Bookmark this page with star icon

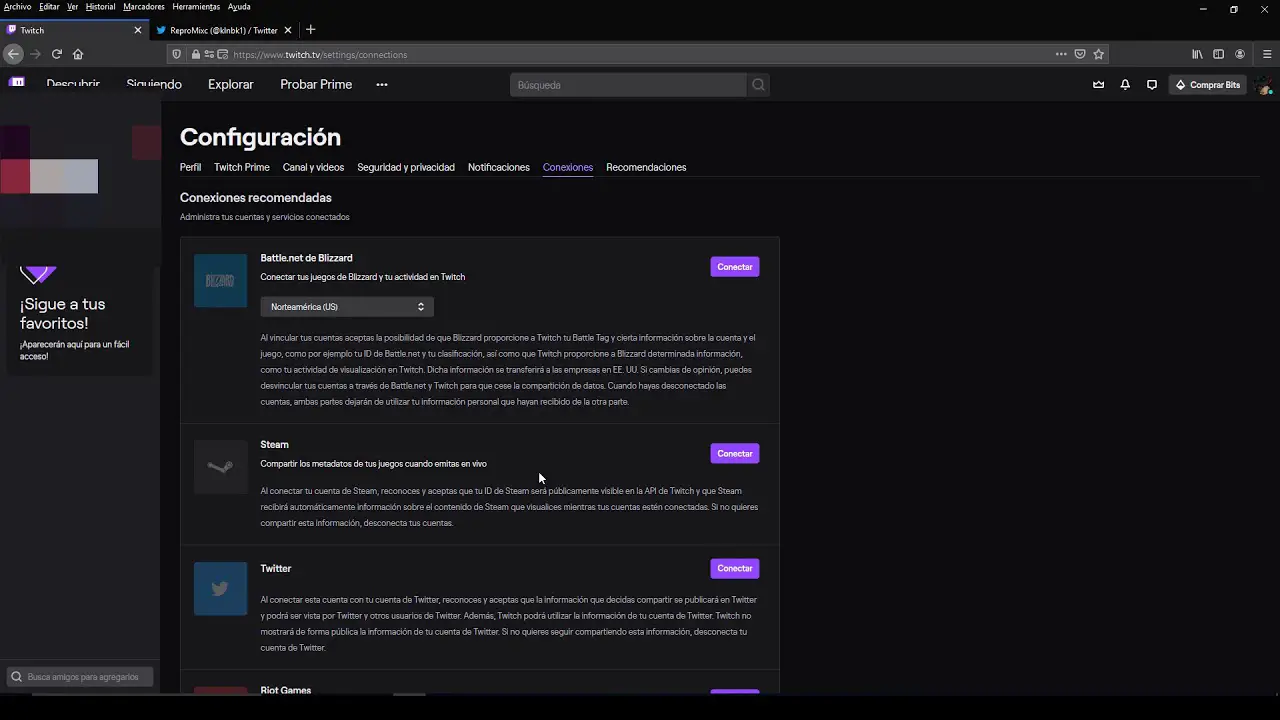pos(1098,54)
